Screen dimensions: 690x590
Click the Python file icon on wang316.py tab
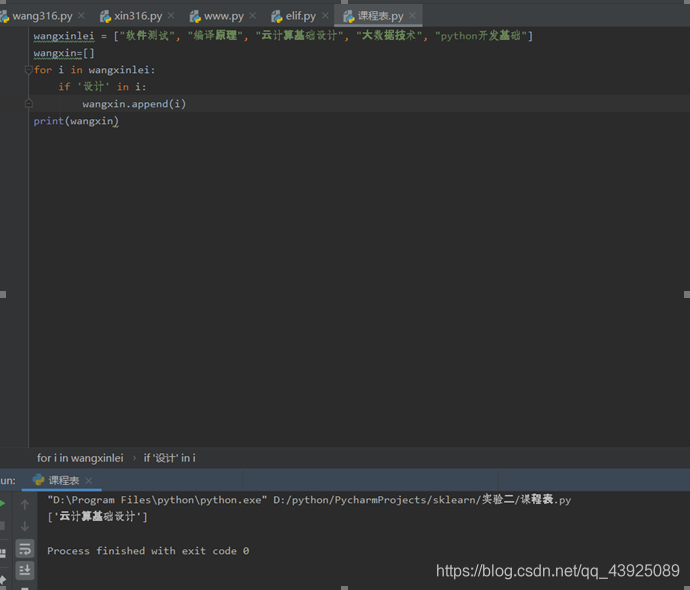coord(4,17)
